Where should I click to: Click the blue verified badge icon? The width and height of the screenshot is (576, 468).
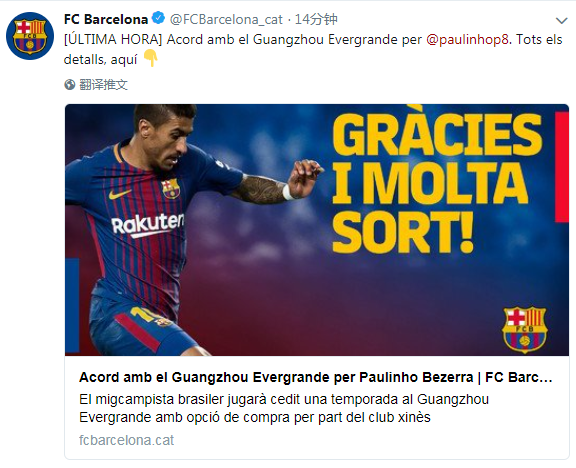(x=159, y=18)
